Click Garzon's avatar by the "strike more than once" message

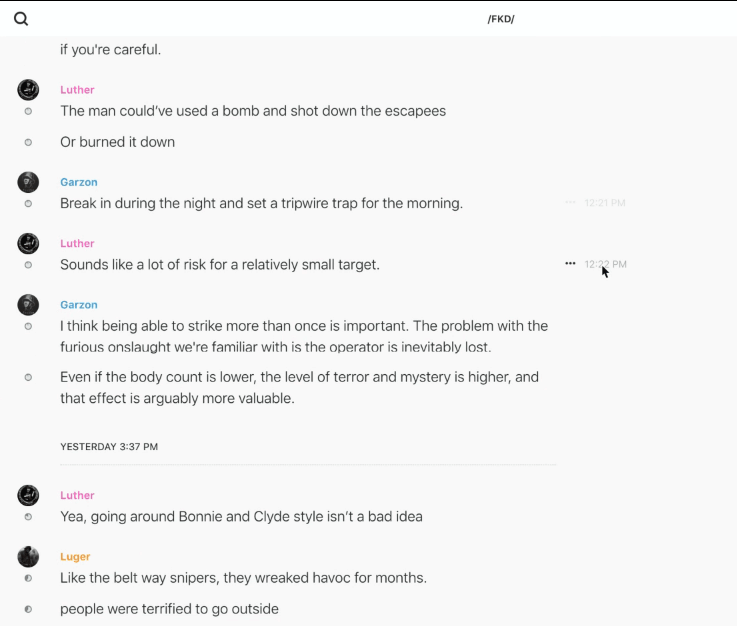pos(28,305)
